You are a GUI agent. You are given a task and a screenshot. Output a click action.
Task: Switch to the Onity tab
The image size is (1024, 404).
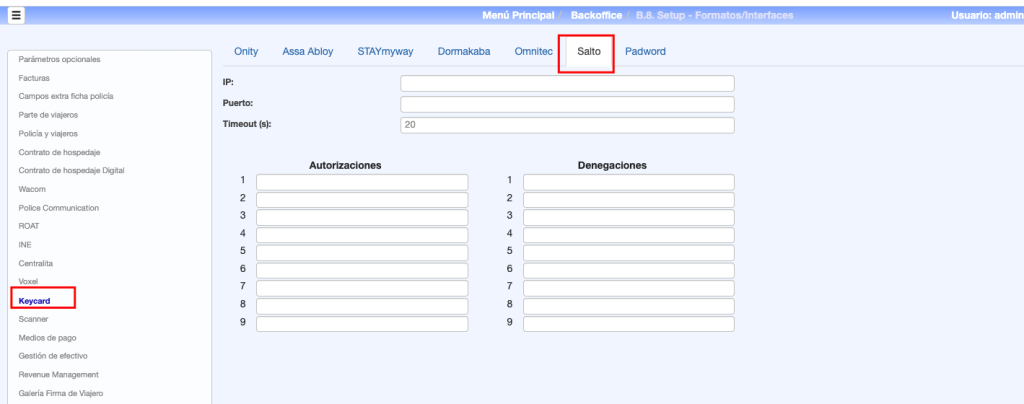245,51
